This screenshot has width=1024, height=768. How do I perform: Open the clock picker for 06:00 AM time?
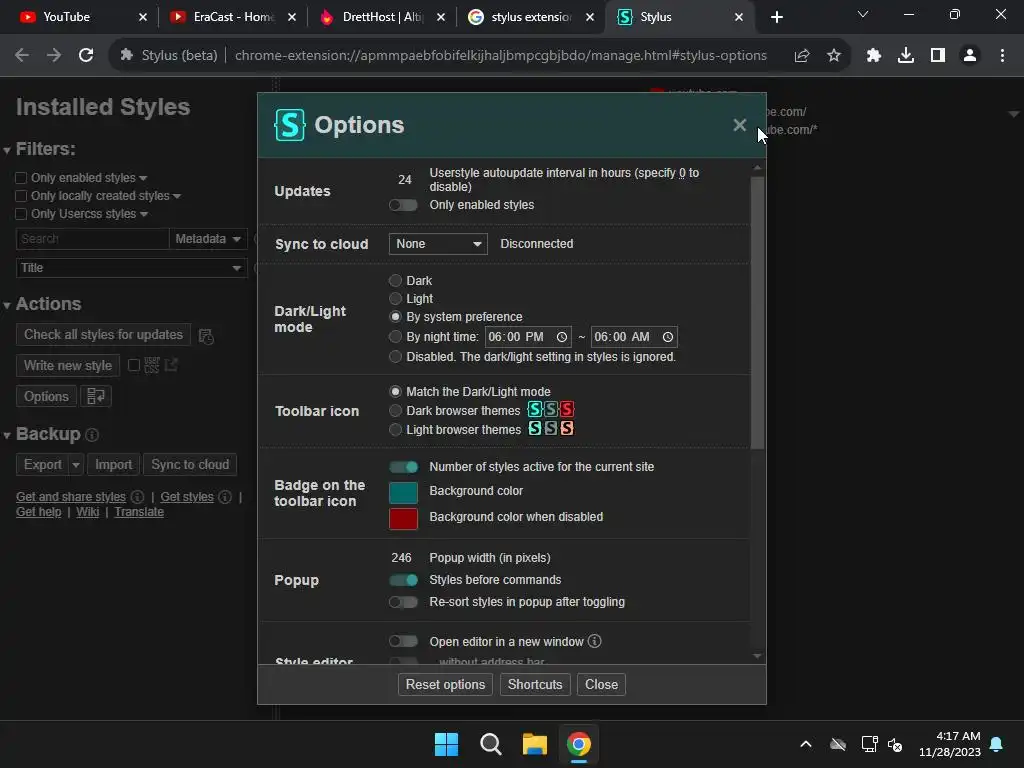click(667, 337)
